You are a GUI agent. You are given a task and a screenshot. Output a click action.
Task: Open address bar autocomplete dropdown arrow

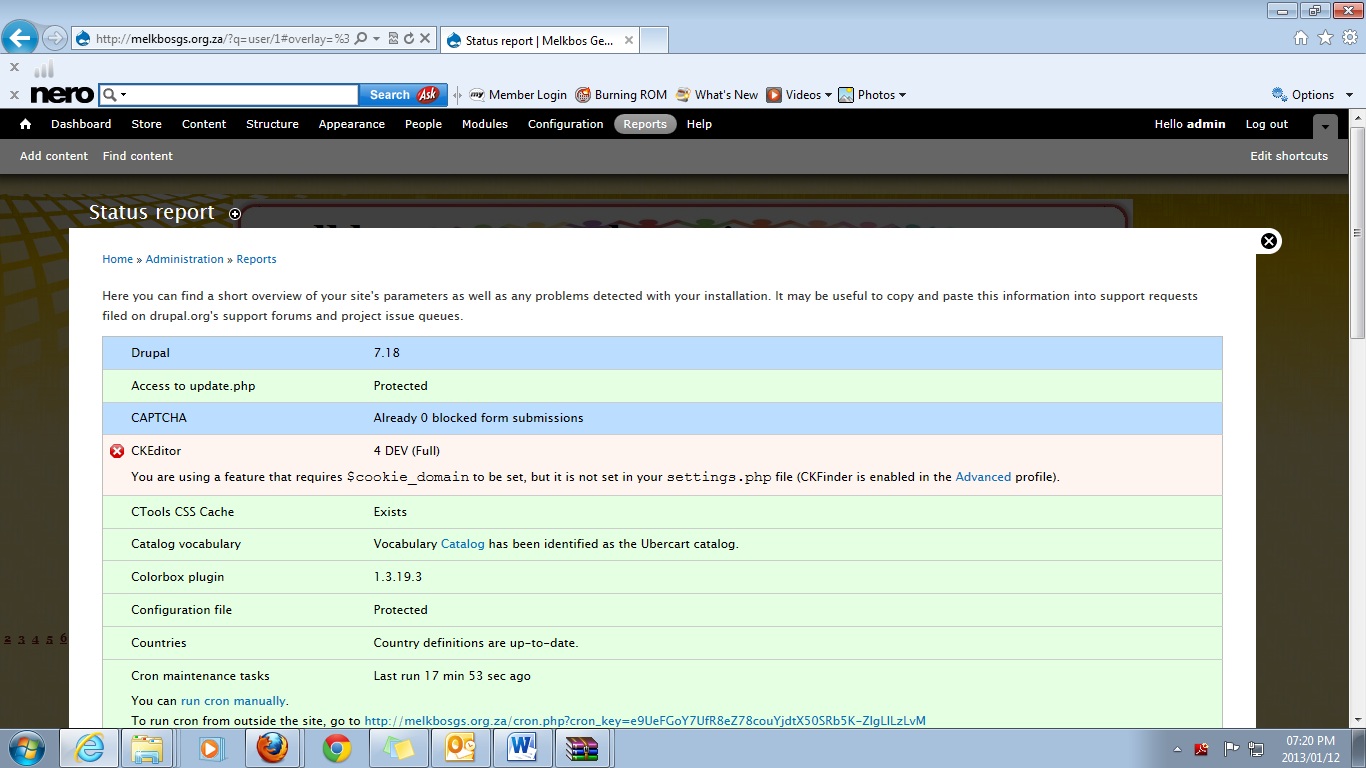click(x=376, y=39)
